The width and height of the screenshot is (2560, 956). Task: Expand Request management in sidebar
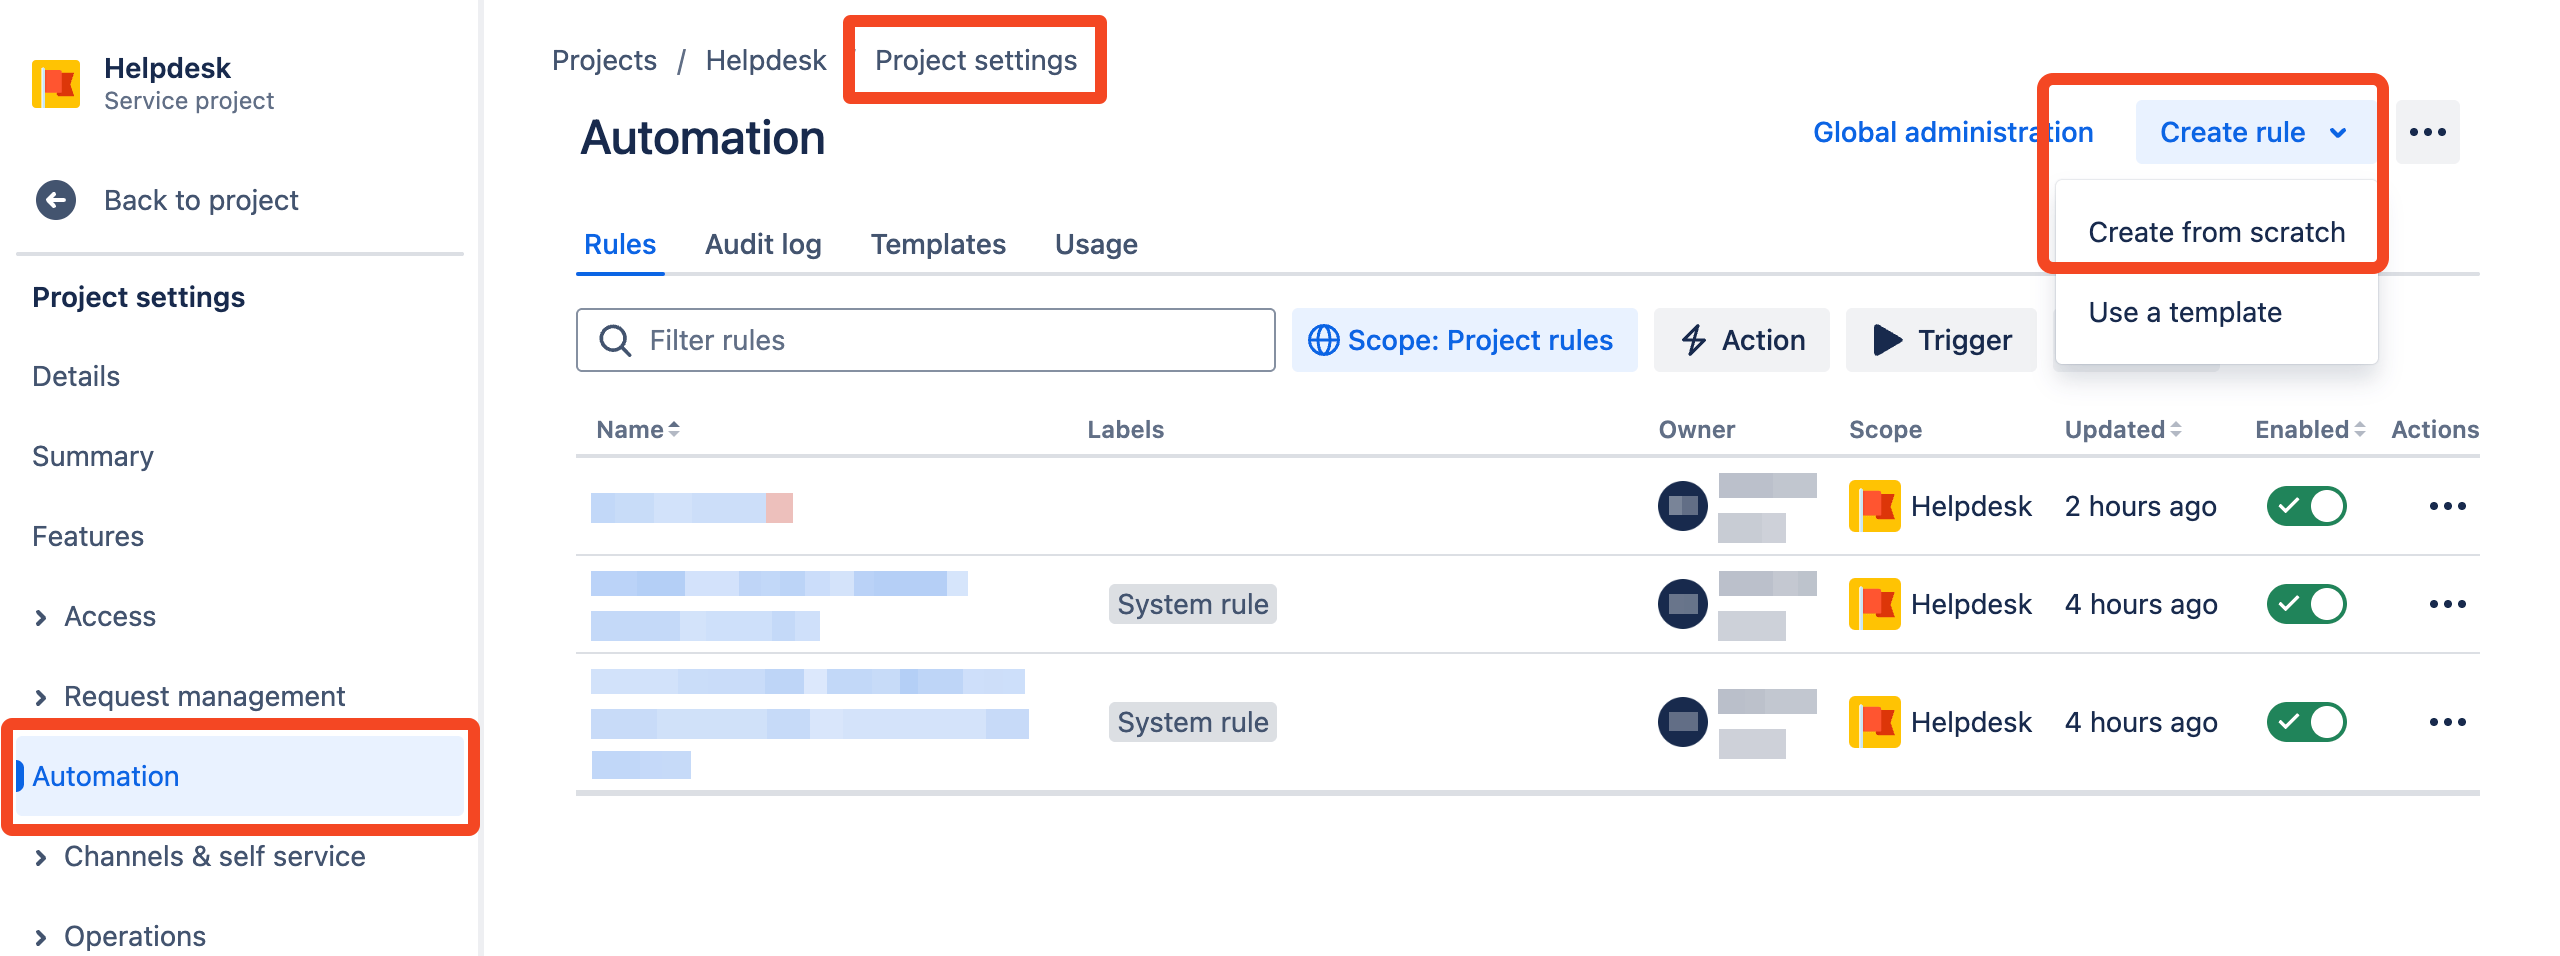41,698
